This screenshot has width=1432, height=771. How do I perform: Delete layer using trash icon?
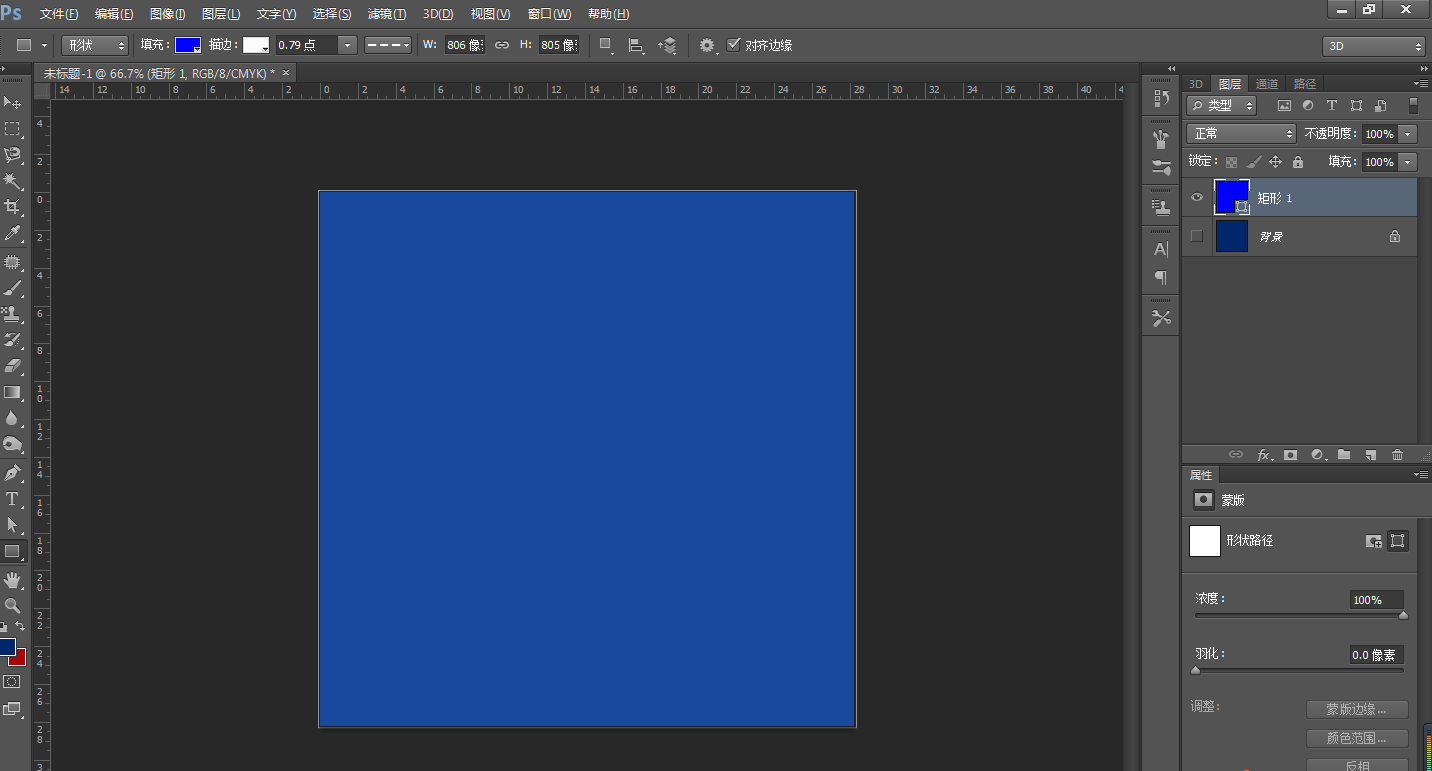(x=1397, y=455)
